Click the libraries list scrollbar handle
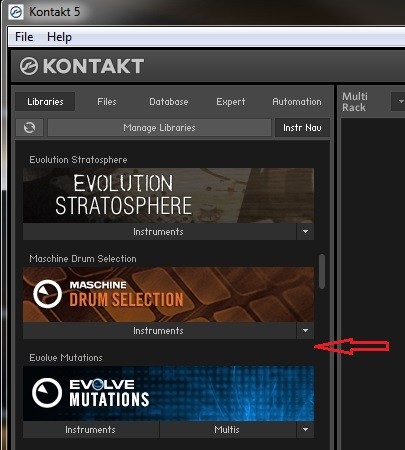Viewport: 405px width, 450px height. pos(322,271)
